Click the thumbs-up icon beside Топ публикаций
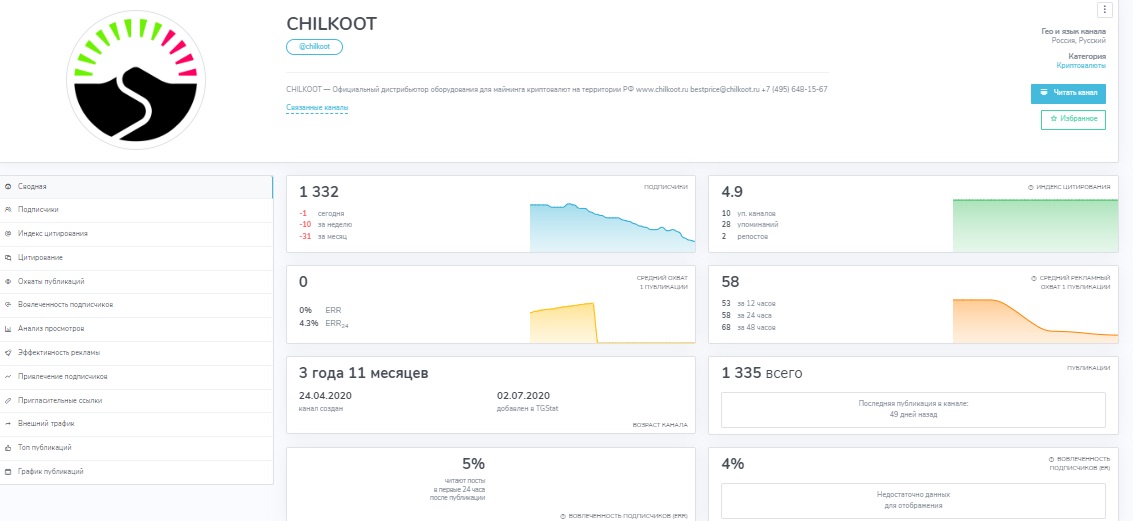Image resolution: width=1133 pixels, height=521 pixels. click(7, 448)
